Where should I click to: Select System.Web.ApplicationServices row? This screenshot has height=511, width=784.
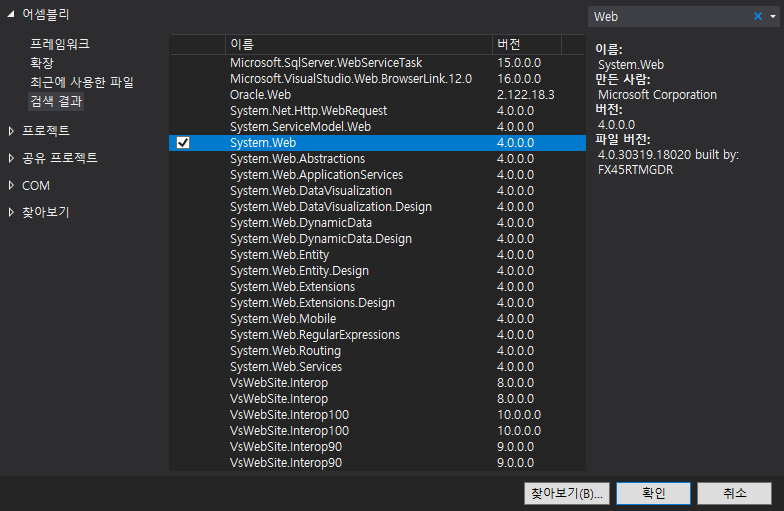378,175
